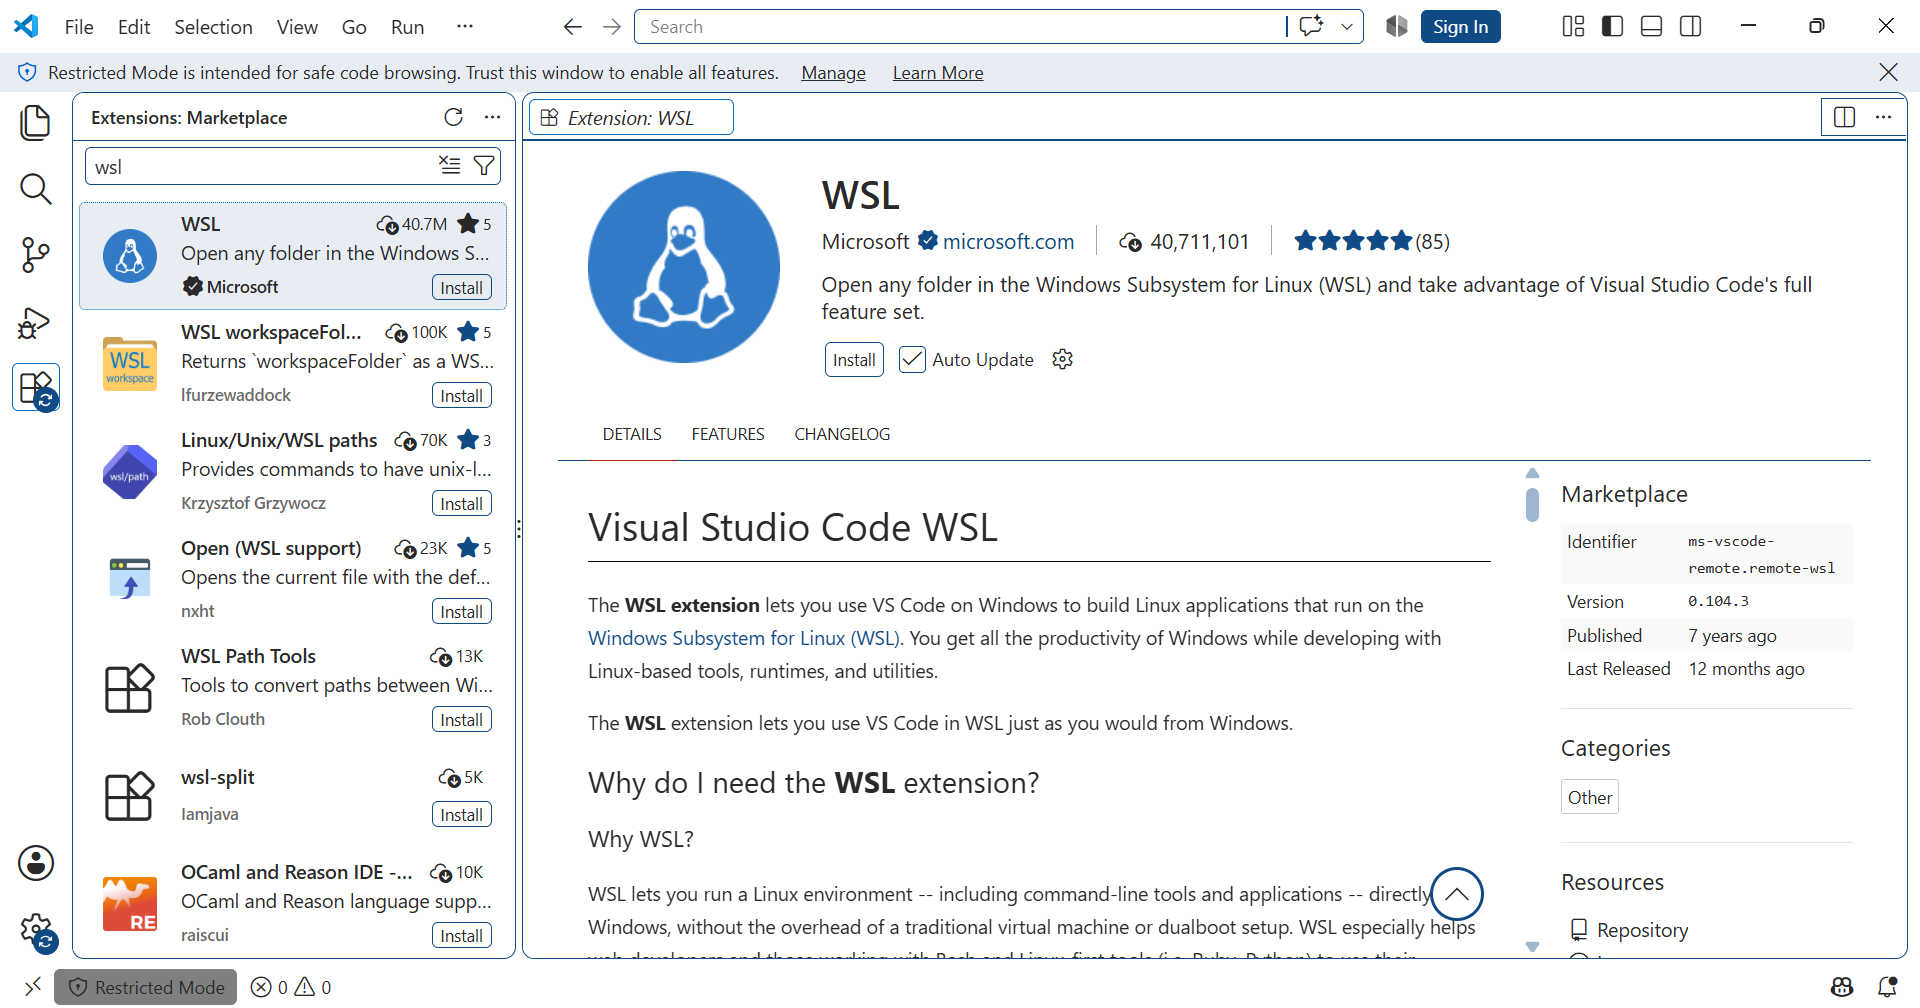Viewport: 1920px width, 1008px height.
Task: Select the Extensions view icon
Action: tap(36, 387)
